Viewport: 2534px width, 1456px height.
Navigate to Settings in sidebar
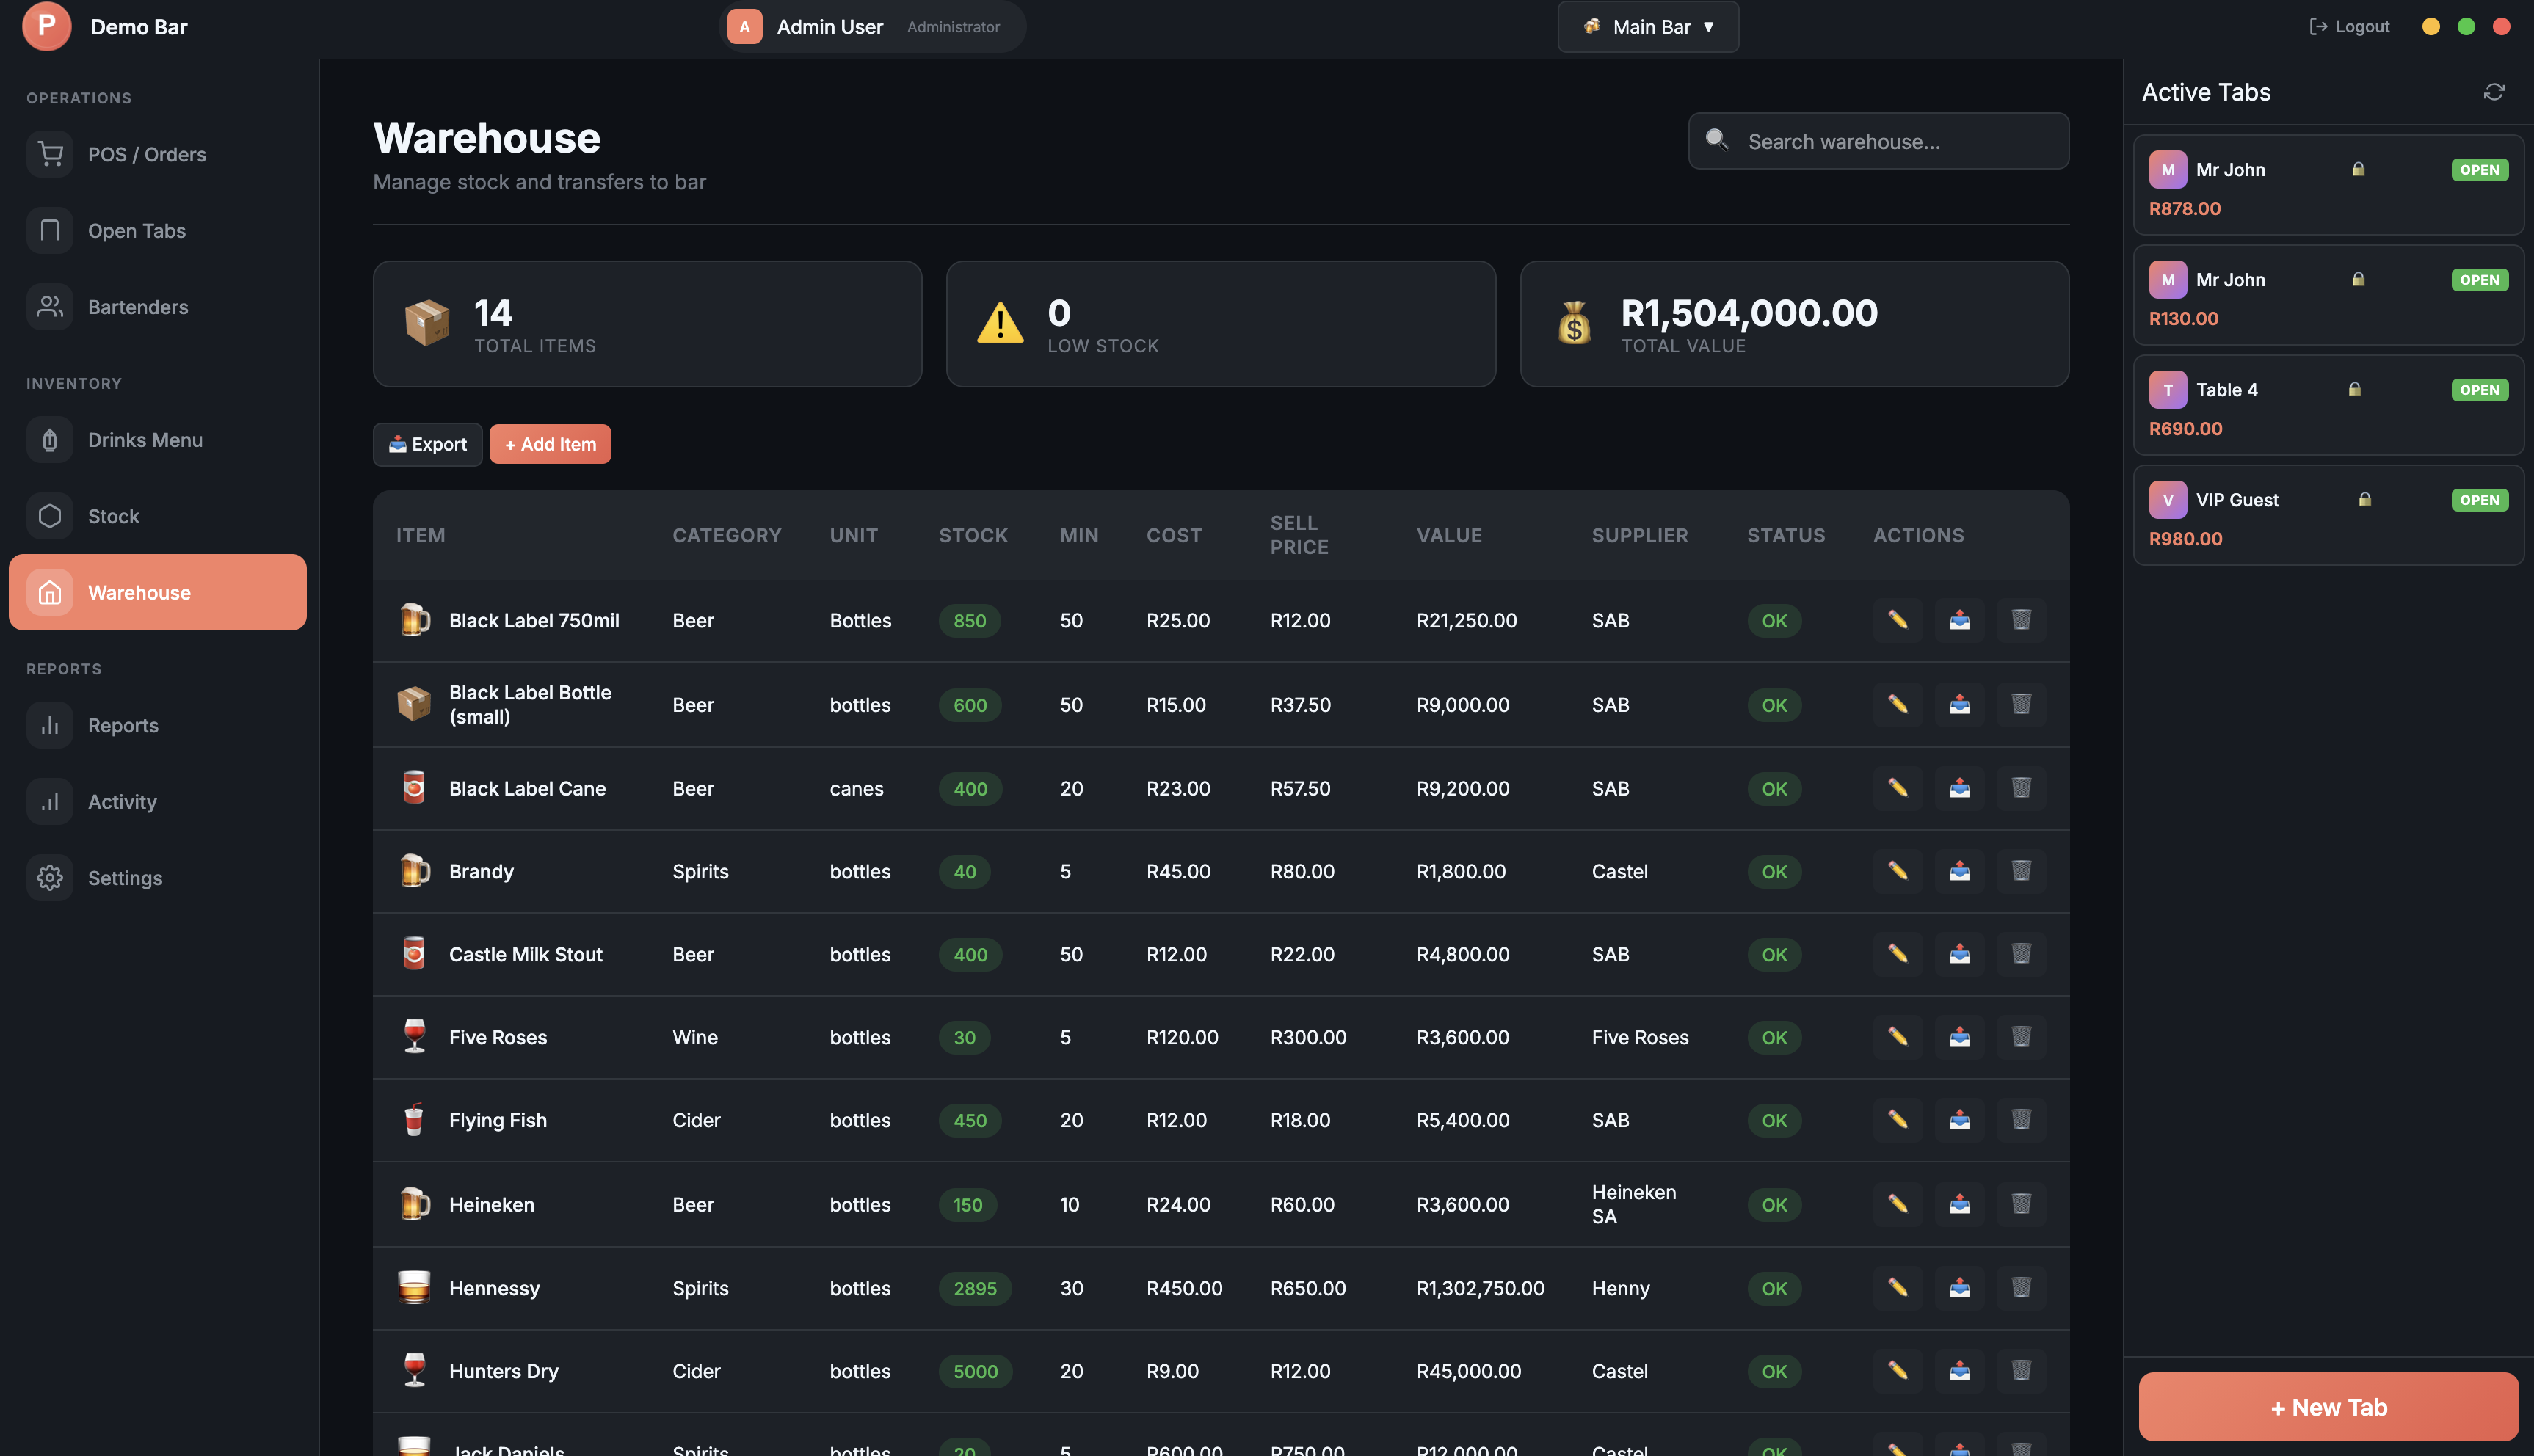pyautogui.click(x=125, y=878)
